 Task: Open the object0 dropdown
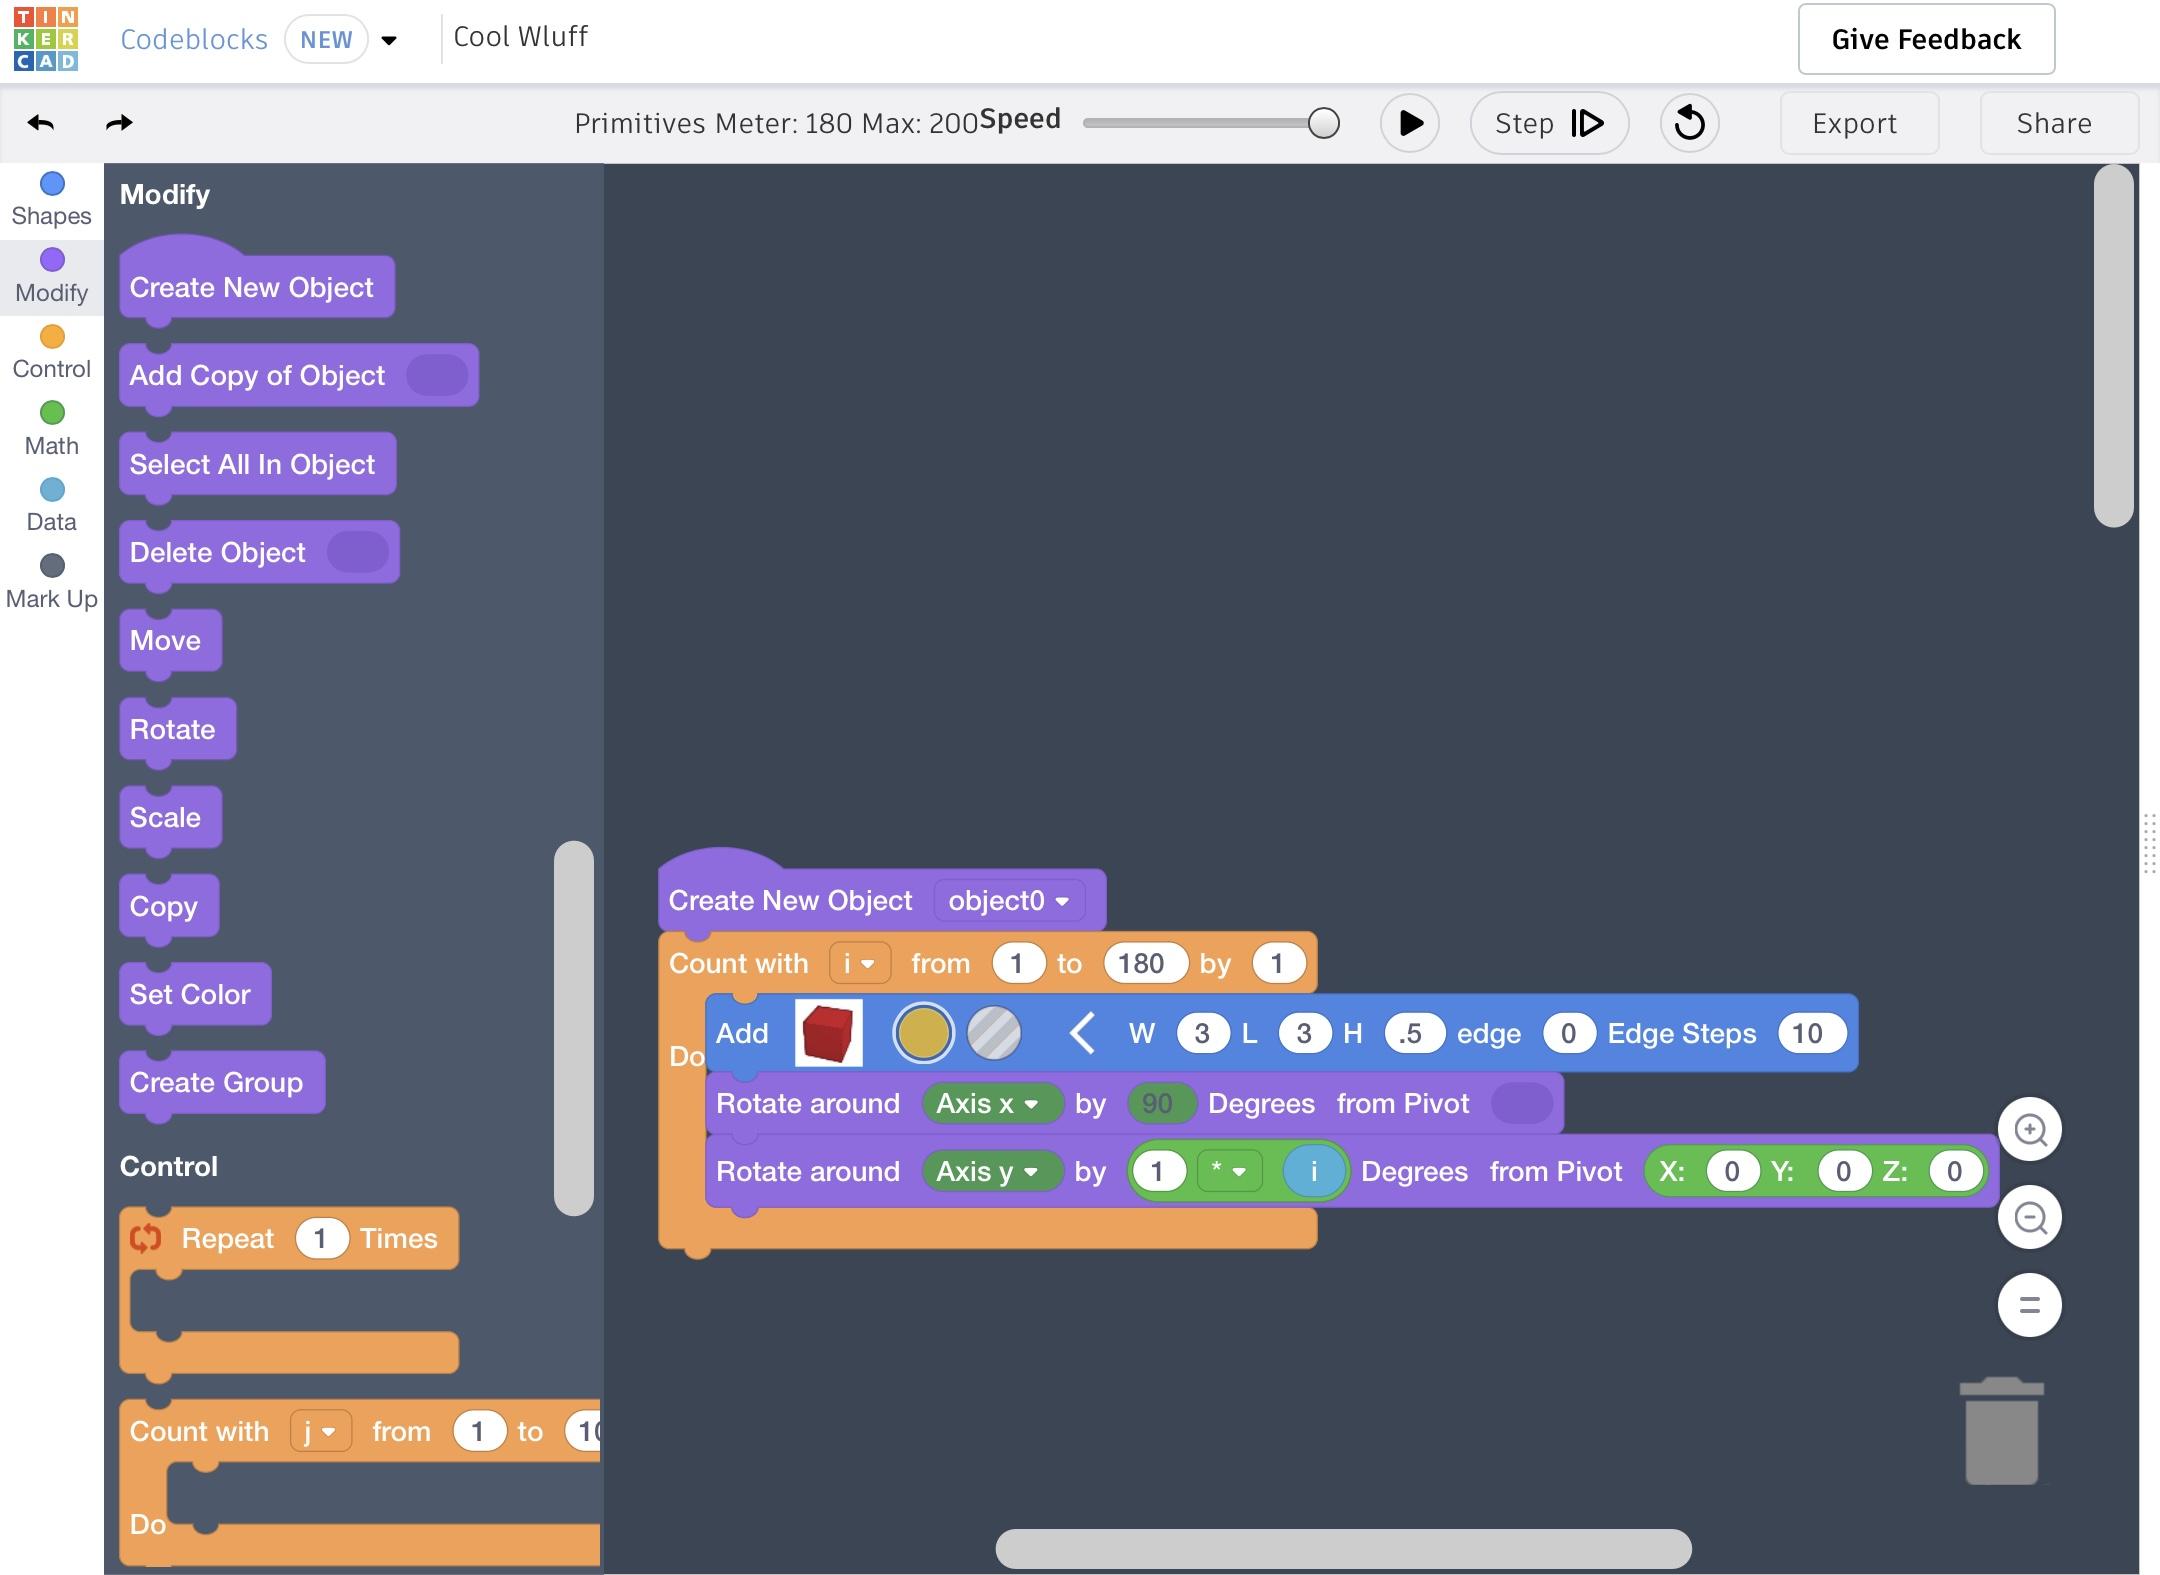pos(1008,900)
